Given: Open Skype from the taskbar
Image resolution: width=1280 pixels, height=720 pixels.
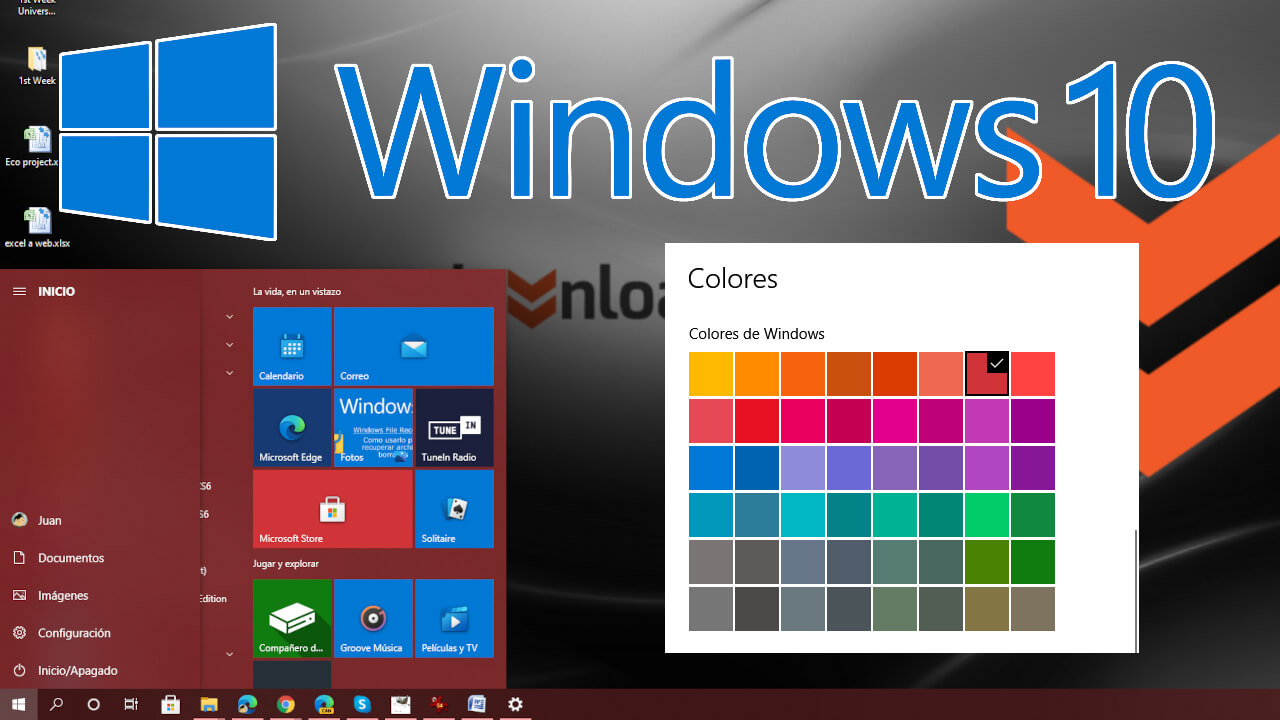Looking at the screenshot, I should click(362, 704).
